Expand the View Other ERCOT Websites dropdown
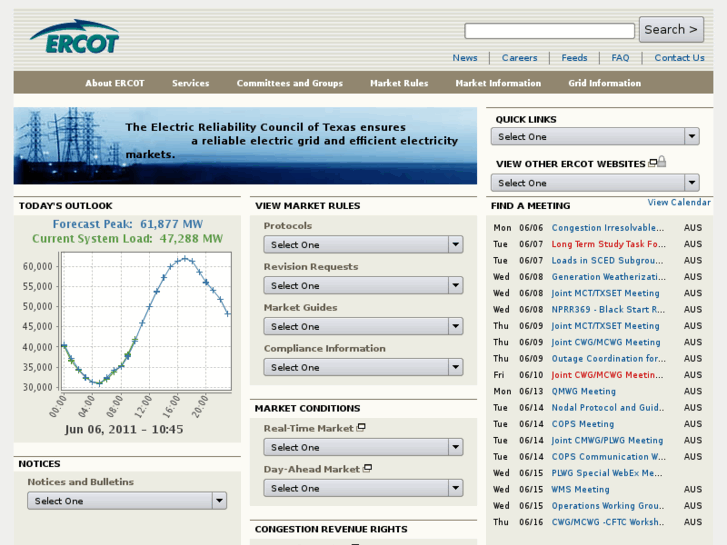This screenshot has height=545, width=727. click(x=594, y=183)
